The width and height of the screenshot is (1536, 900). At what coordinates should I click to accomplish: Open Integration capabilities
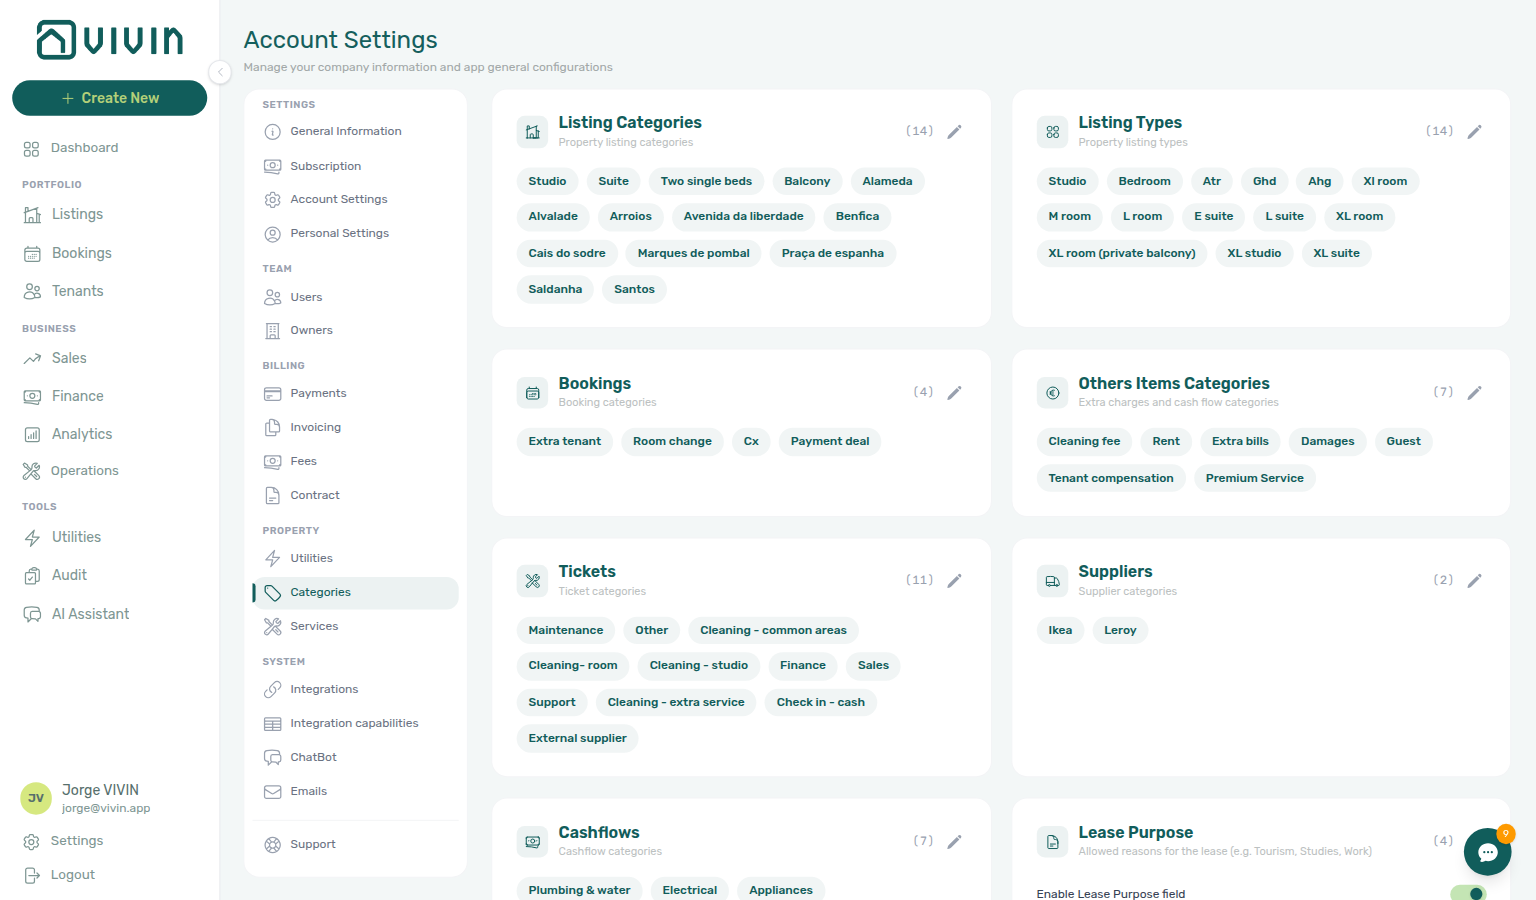pos(355,724)
